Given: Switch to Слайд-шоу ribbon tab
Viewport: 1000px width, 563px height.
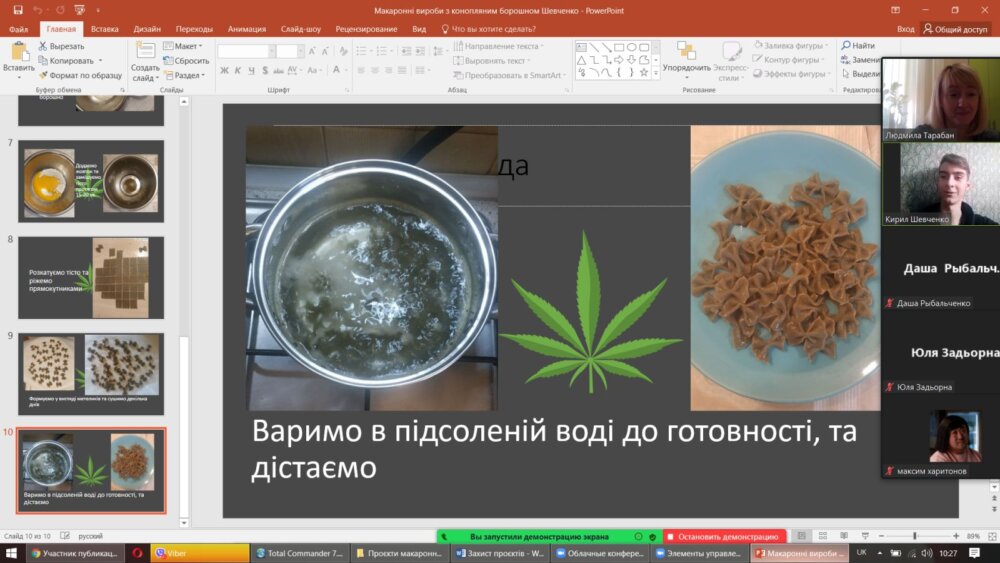Looking at the screenshot, I should pos(300,29).
